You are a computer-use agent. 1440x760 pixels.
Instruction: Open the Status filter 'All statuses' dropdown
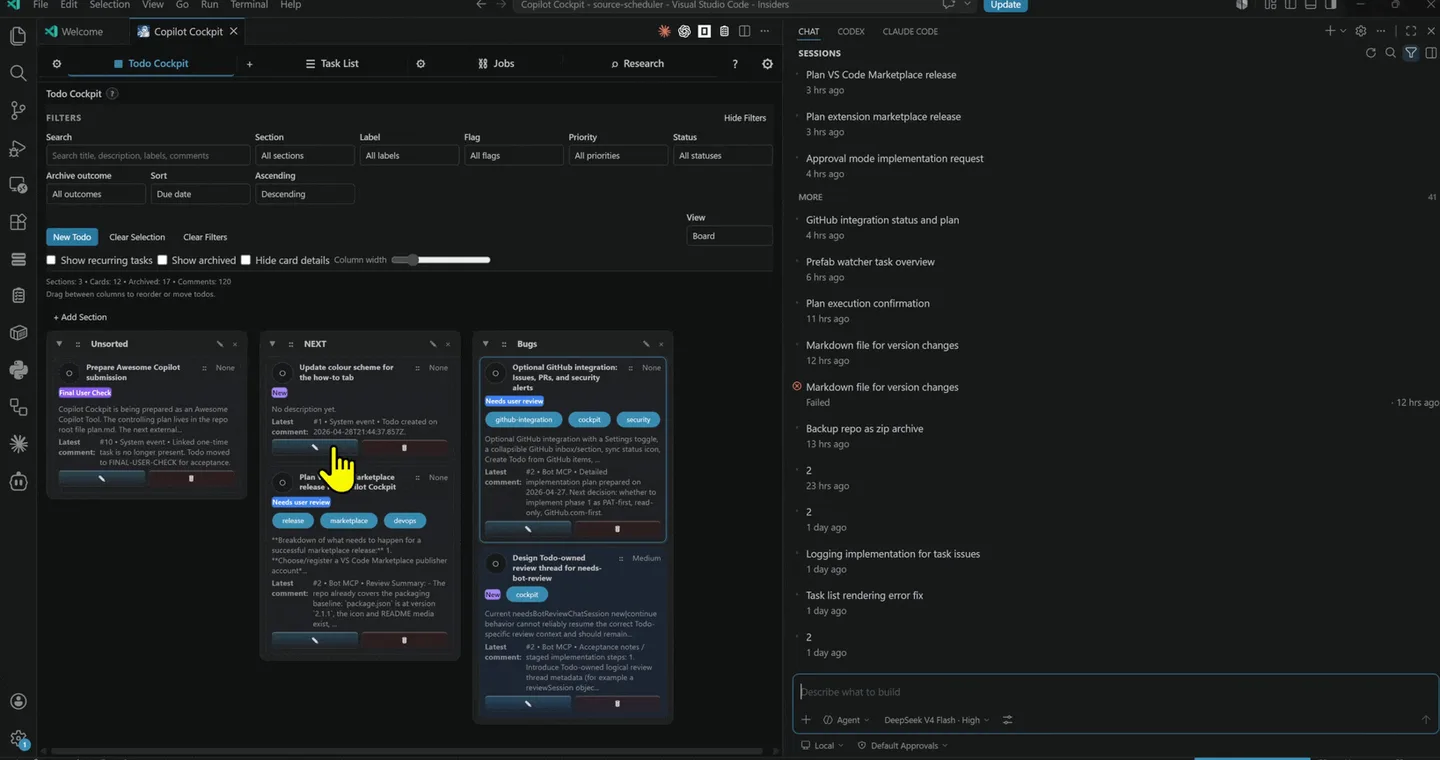click(x=723, y=156)
